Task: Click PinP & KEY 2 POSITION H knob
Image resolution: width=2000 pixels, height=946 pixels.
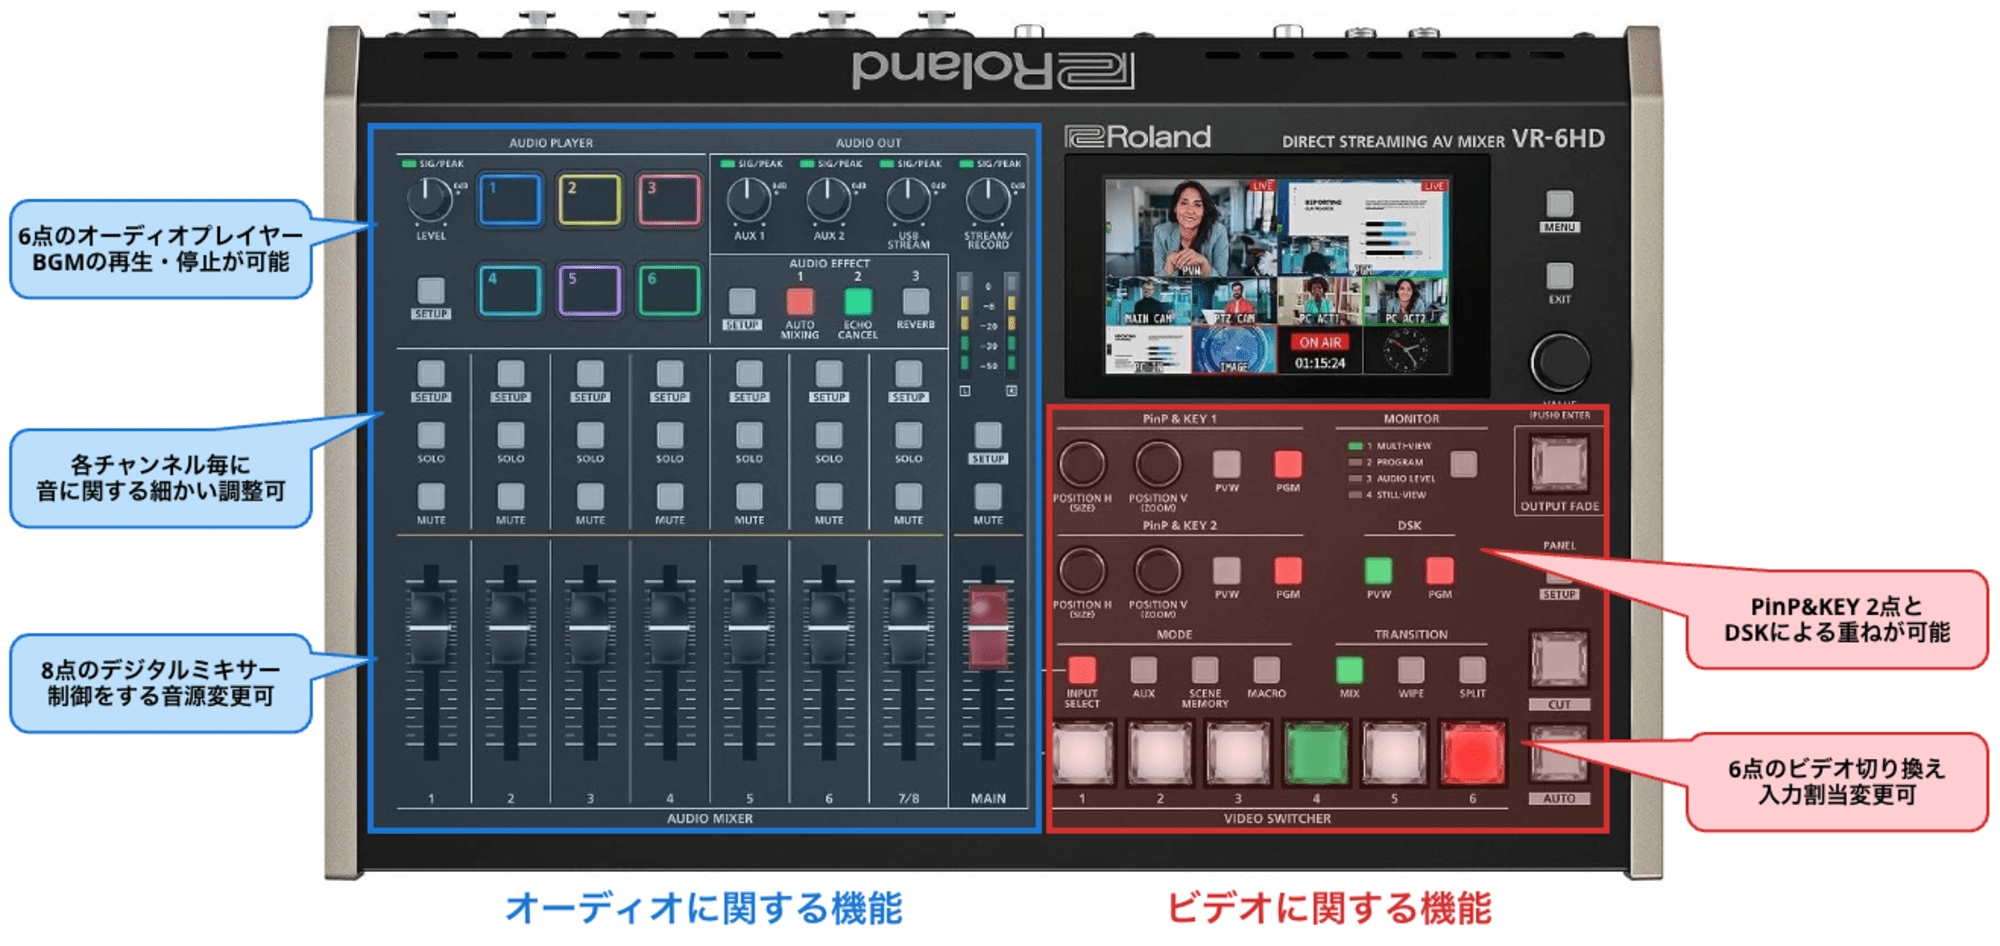Action: coord(1082,571)
